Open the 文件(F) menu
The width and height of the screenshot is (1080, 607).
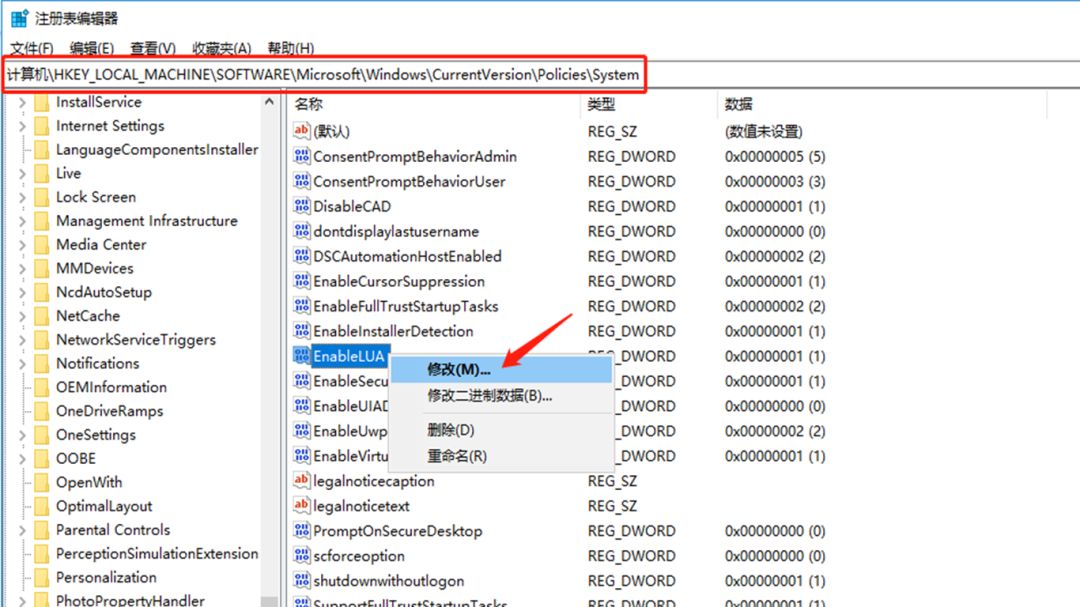[x=32, y=48]
